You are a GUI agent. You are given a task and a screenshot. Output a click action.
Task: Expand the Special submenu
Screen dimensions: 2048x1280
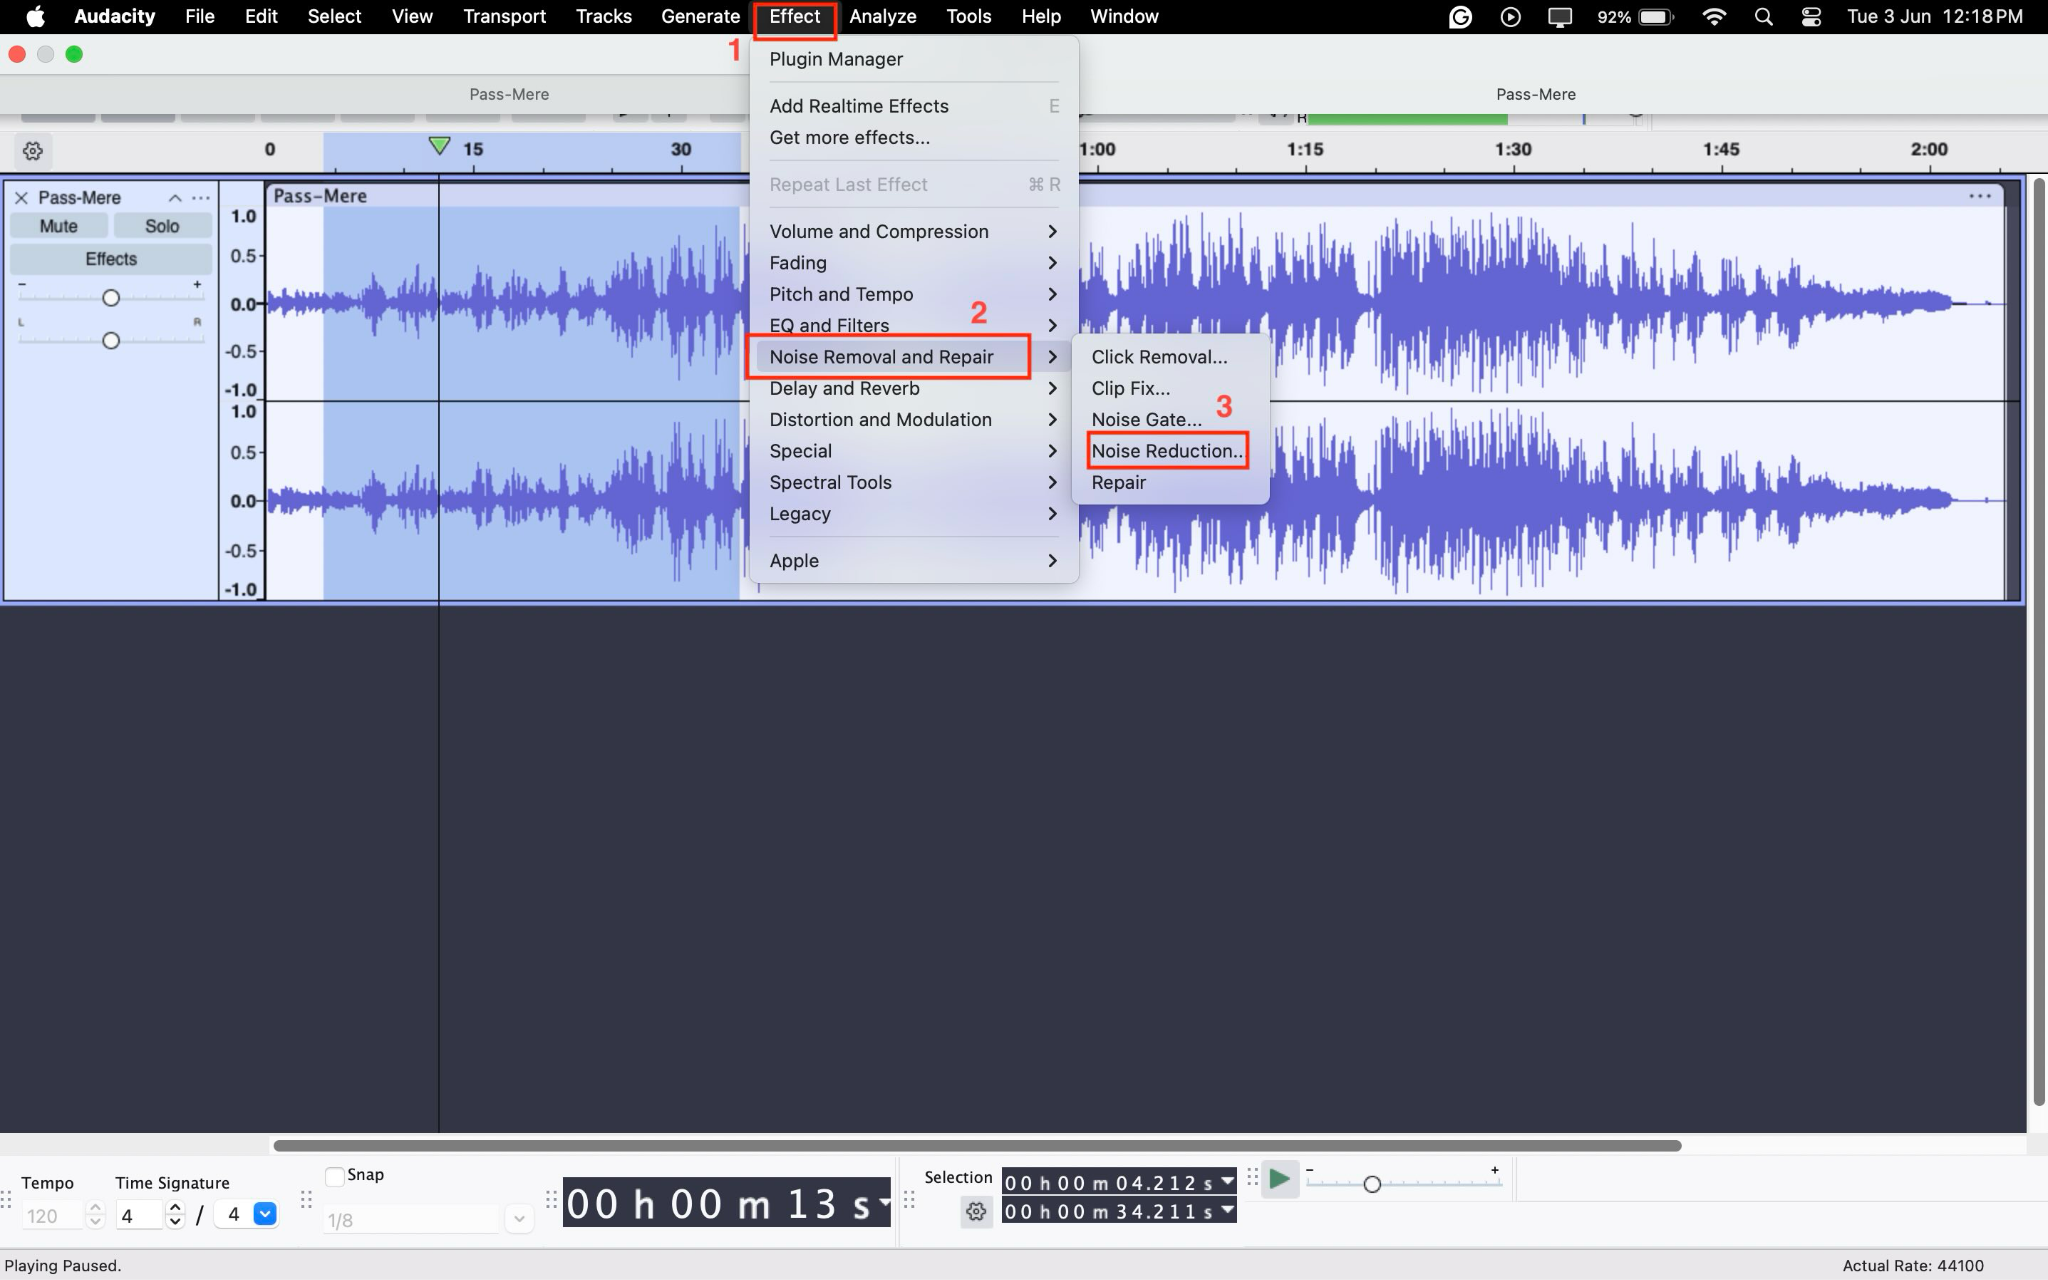pos(913,451)
